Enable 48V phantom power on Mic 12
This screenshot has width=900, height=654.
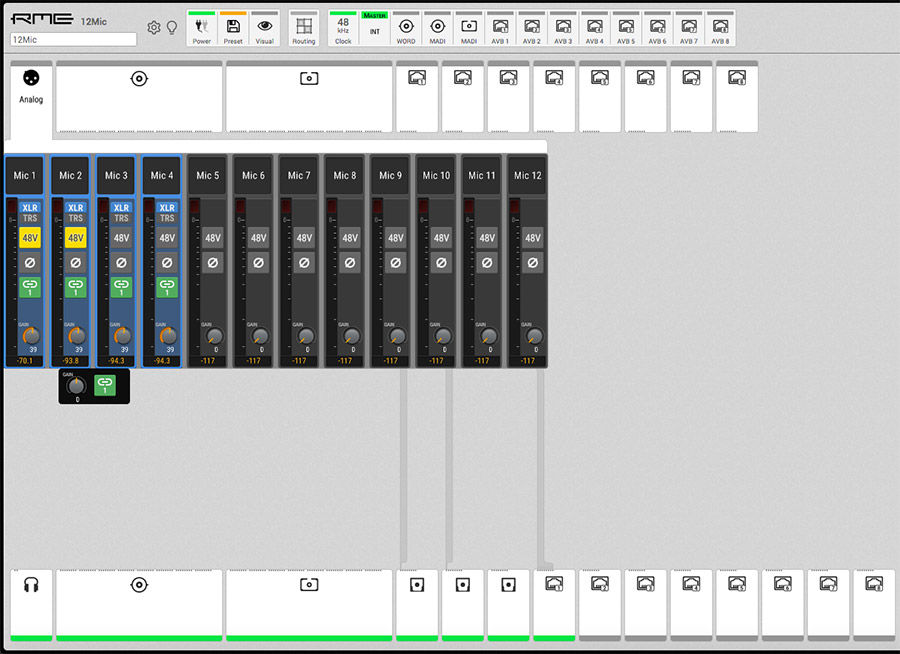coord(533,238)
